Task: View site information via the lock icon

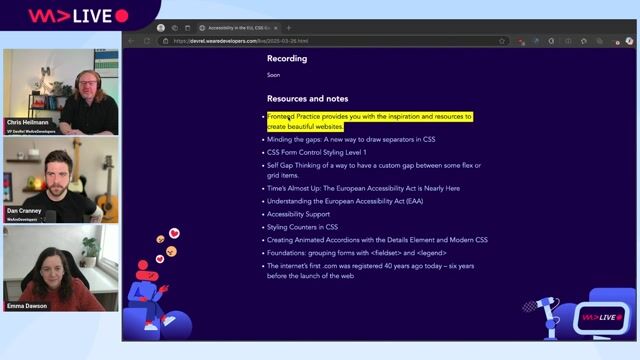Action: tap(165, 41)
